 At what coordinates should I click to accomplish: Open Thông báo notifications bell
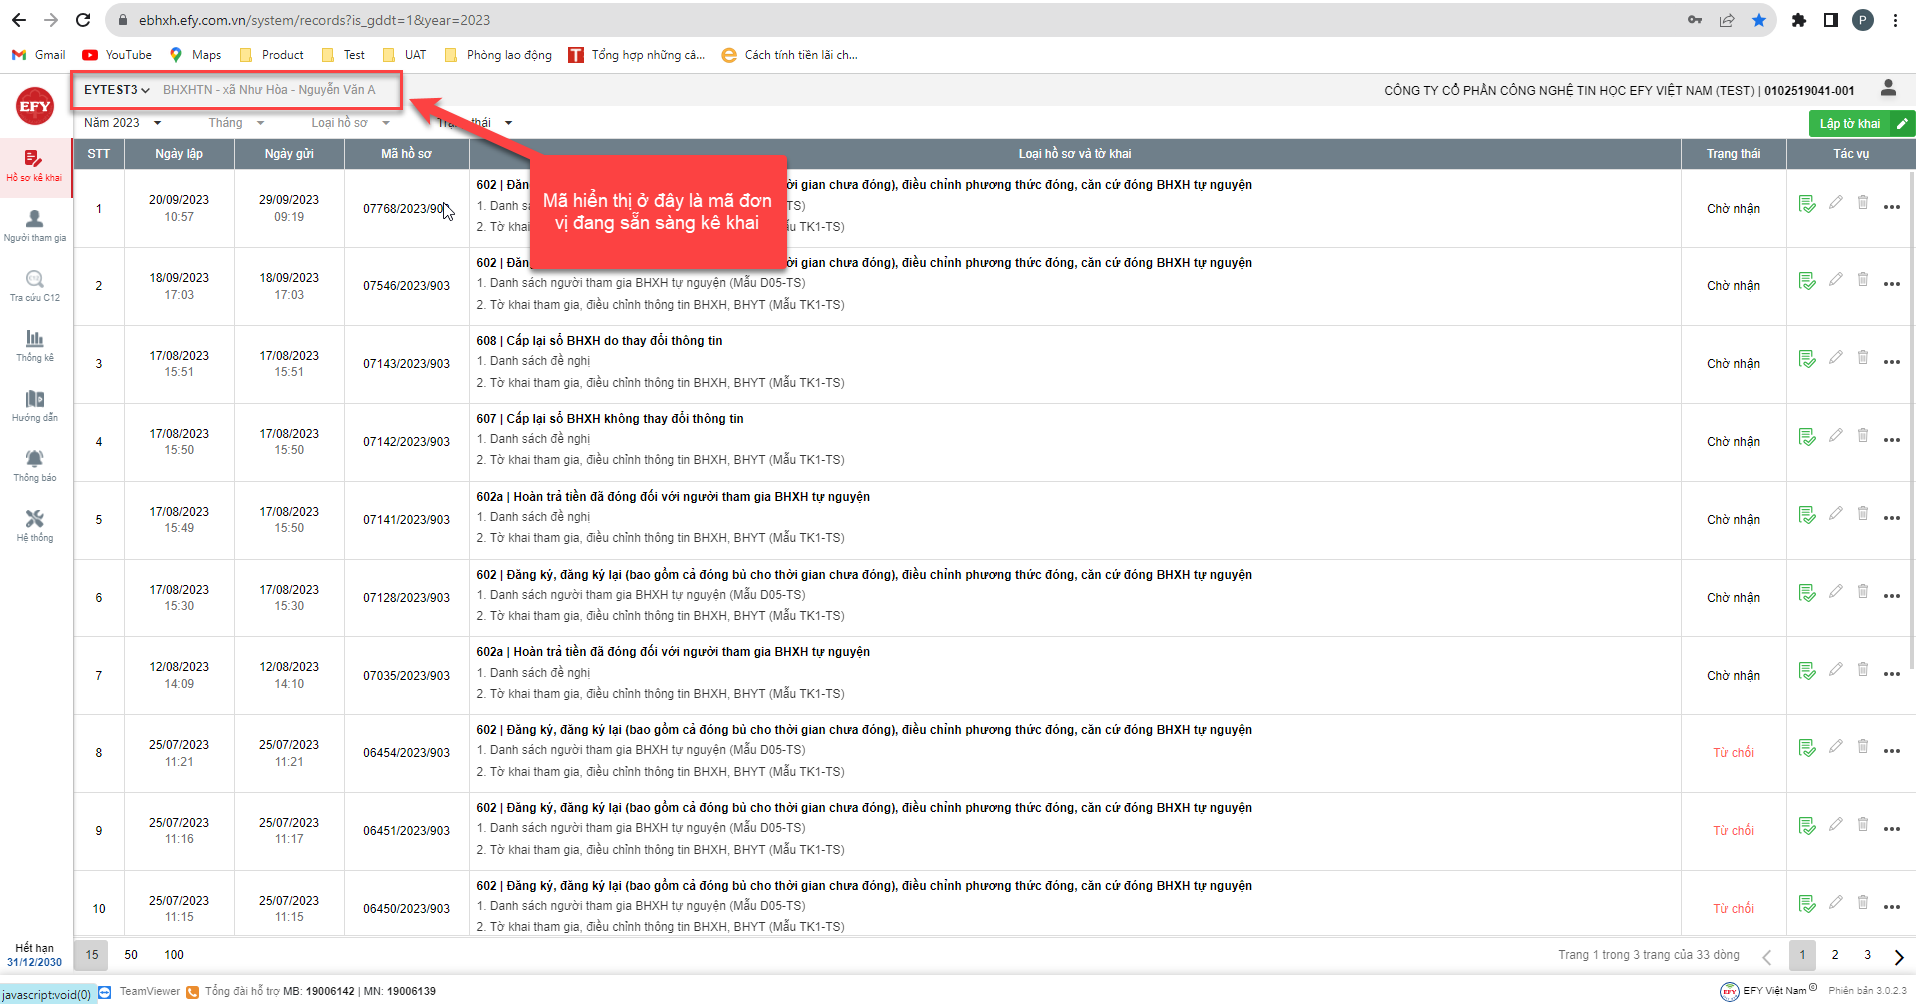click(35, 465)
